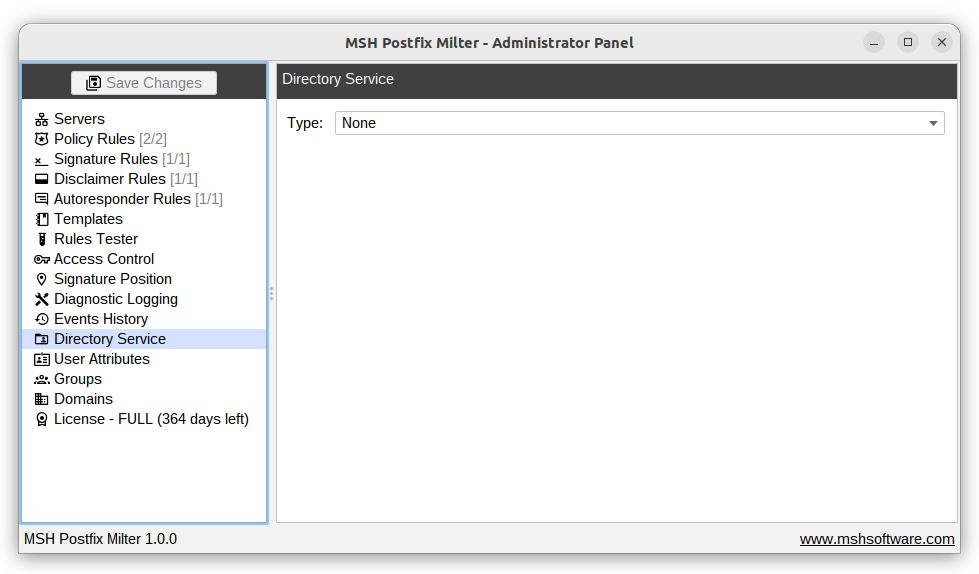
Task: Click the Signature Position pin icon
Action: pyautogui.click(x=41, y=279)
